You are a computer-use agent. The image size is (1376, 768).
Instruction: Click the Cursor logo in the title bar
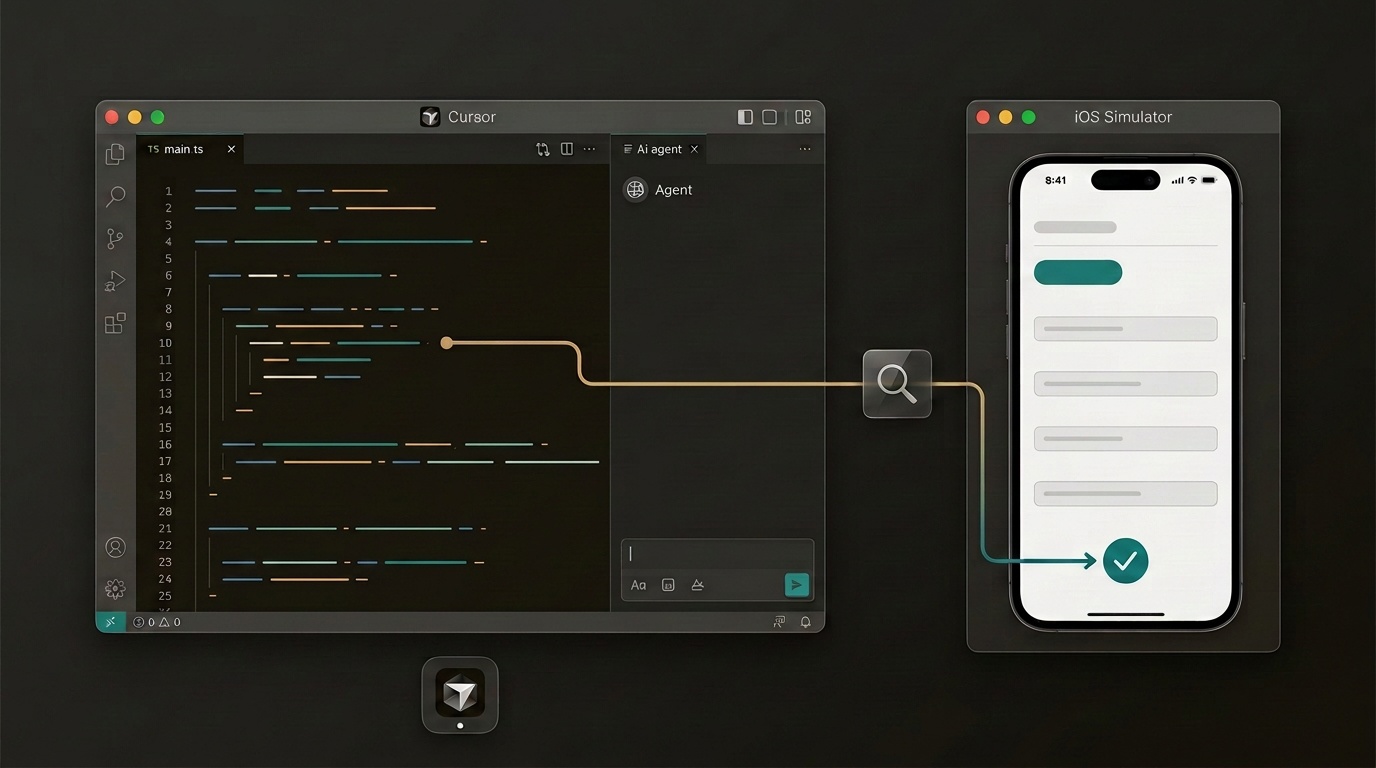point(430,117)
